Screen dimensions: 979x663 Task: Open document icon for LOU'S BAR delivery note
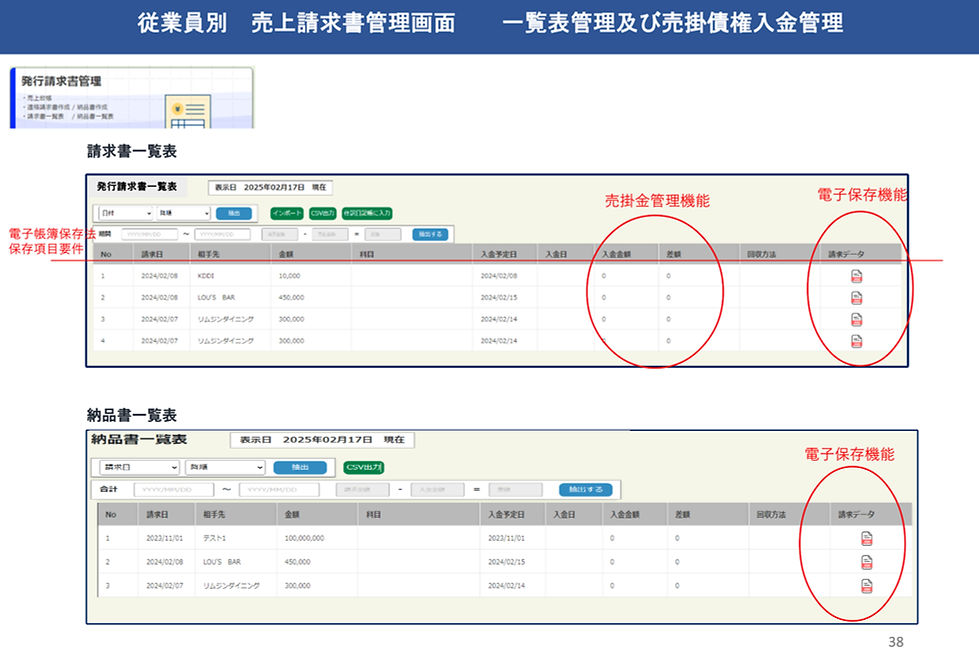pos(867,562)
